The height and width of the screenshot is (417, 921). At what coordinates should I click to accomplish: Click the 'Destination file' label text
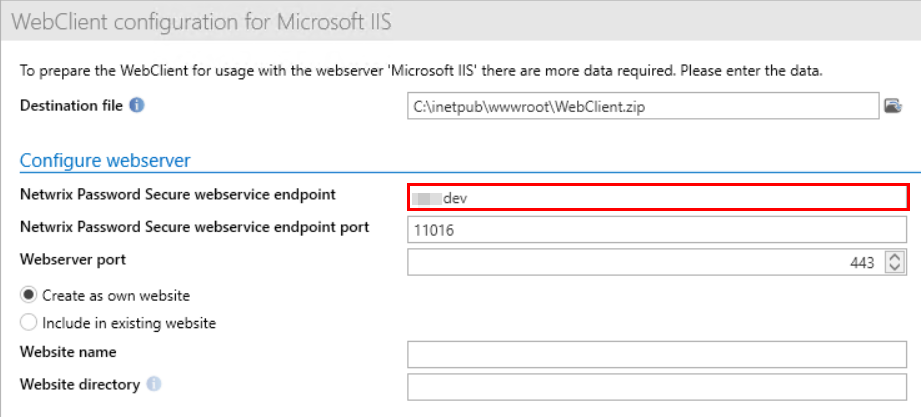click(x=71, y=104)
